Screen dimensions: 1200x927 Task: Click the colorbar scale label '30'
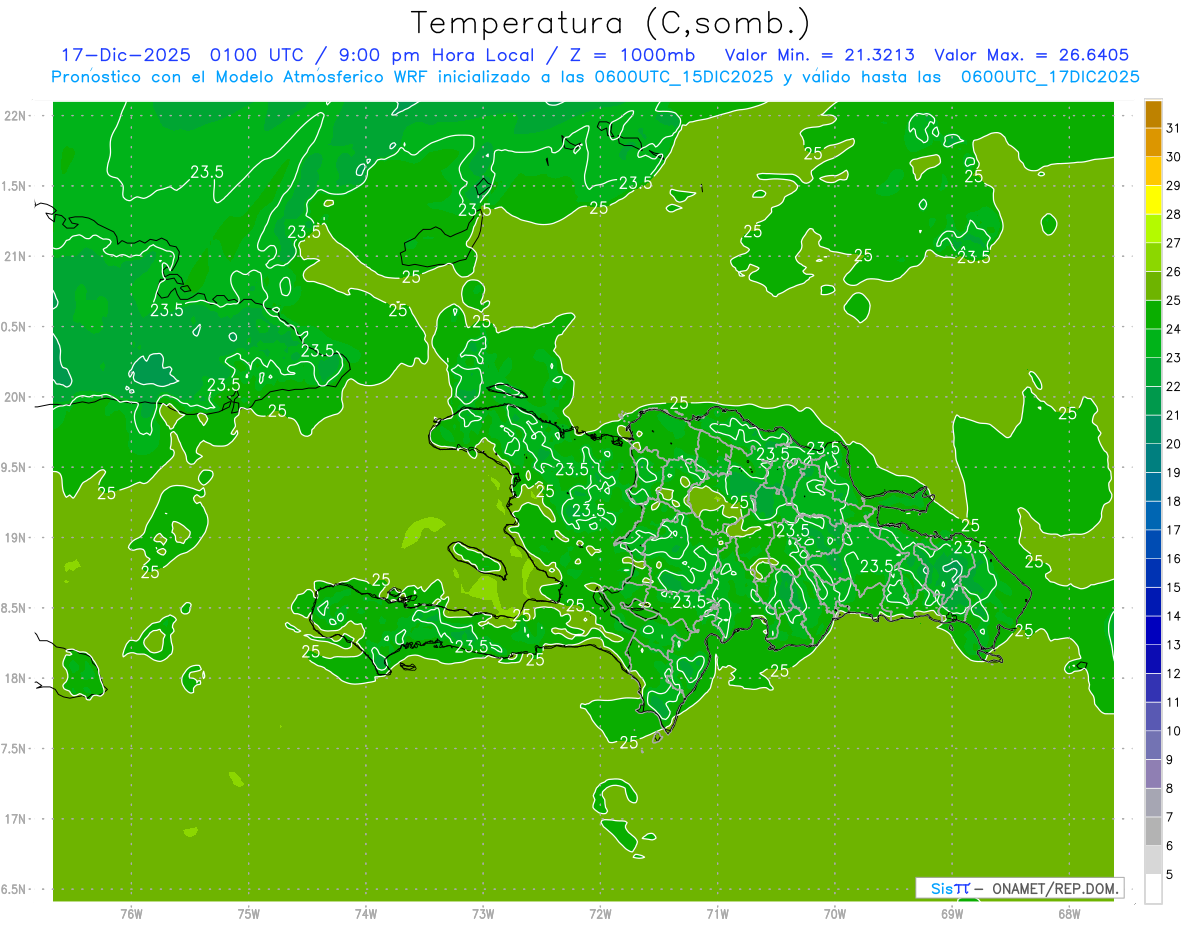pos(1174,157)
